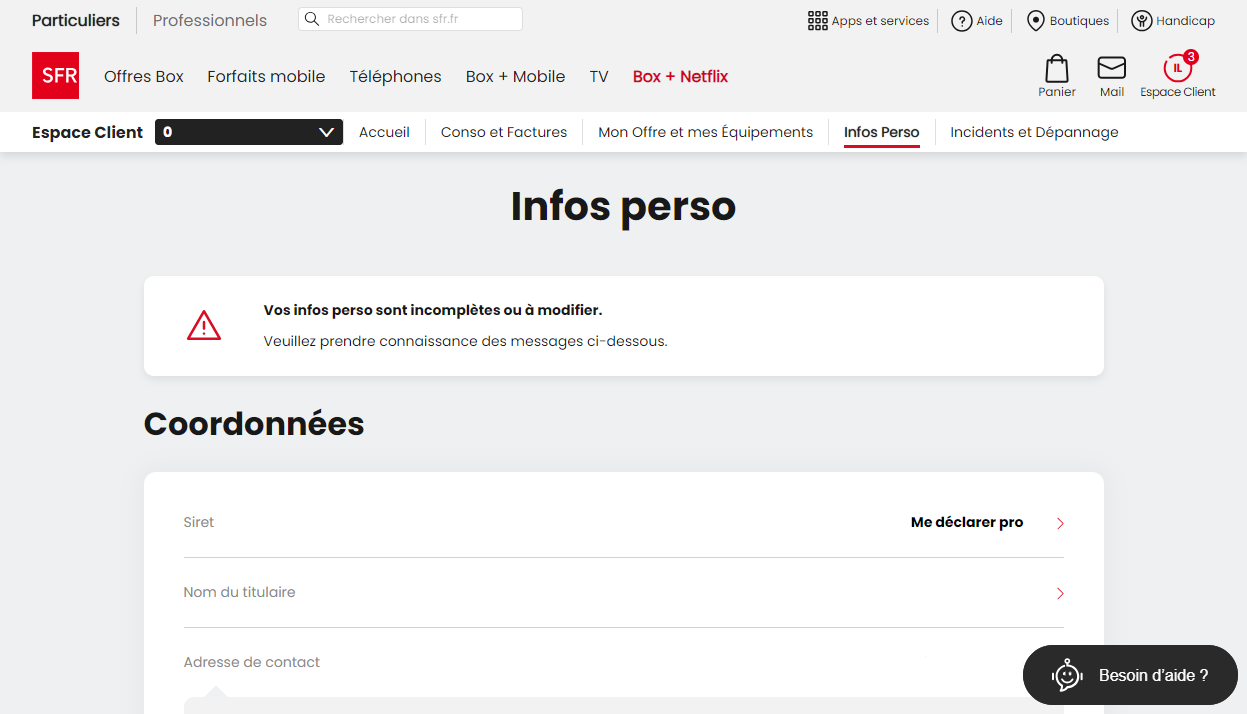Click the Aide question mark icon

962,20
